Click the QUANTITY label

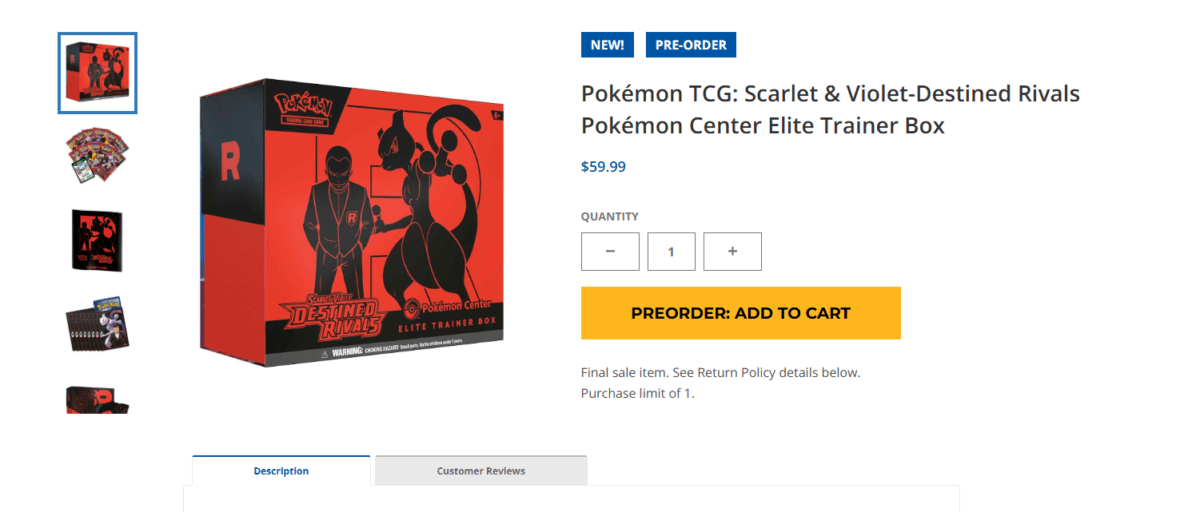[x=609, y=217]
